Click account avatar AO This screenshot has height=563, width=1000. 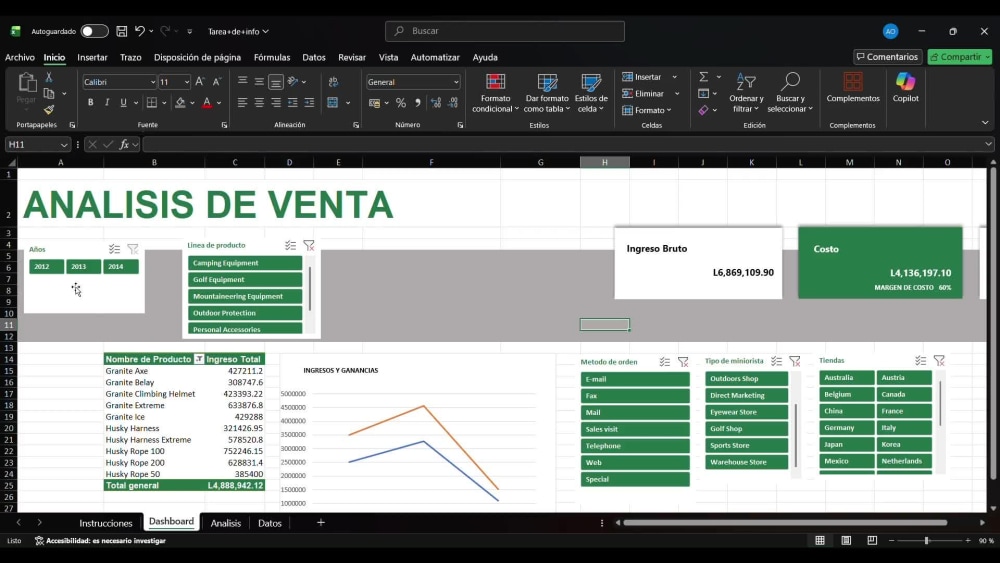[x=890, y=31]
